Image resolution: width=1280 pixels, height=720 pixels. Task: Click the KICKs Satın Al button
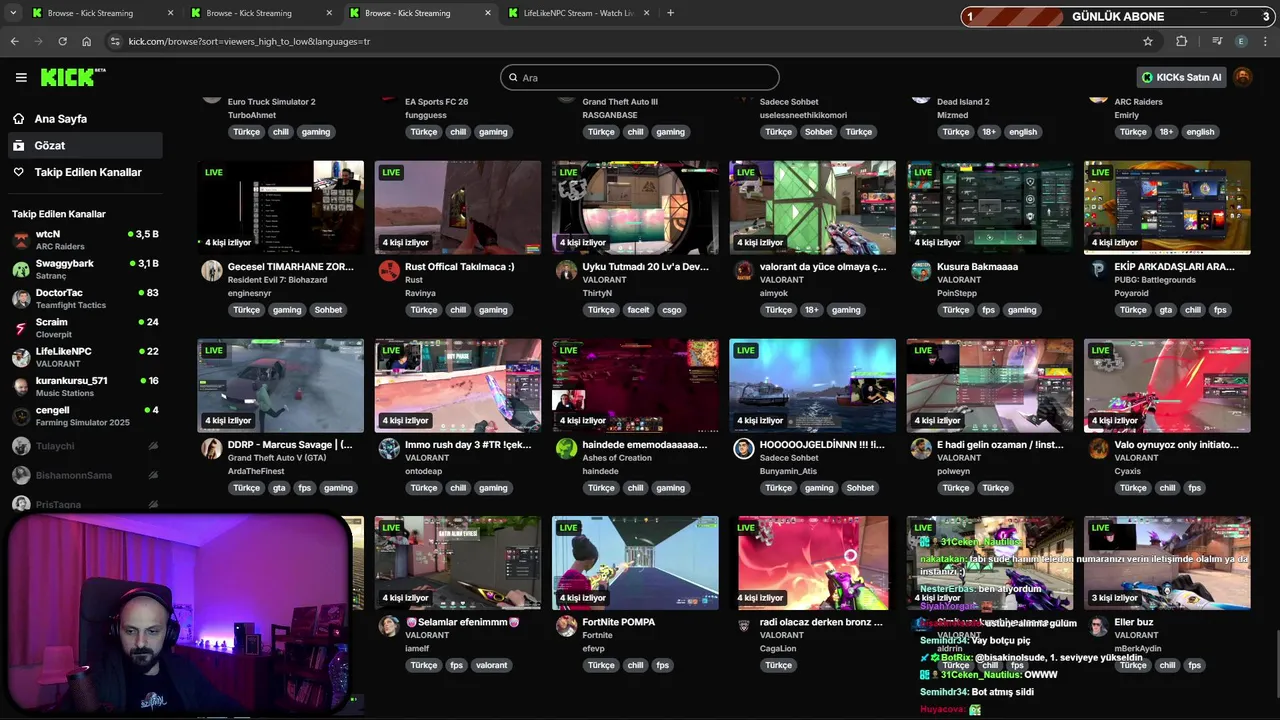tap(1181, 77)
